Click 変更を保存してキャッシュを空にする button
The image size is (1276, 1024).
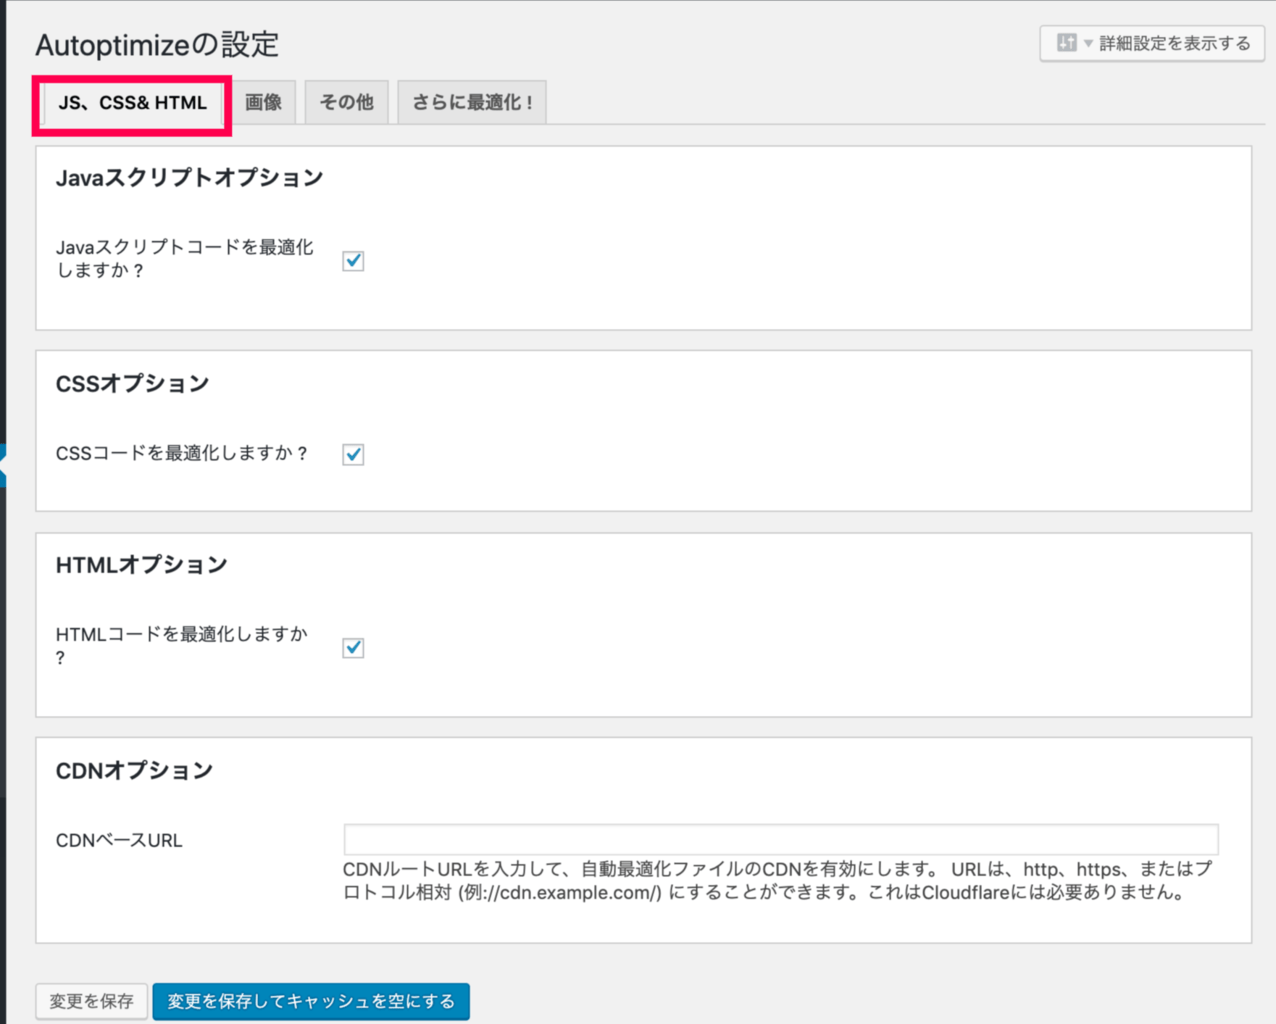pos(311,1001)
